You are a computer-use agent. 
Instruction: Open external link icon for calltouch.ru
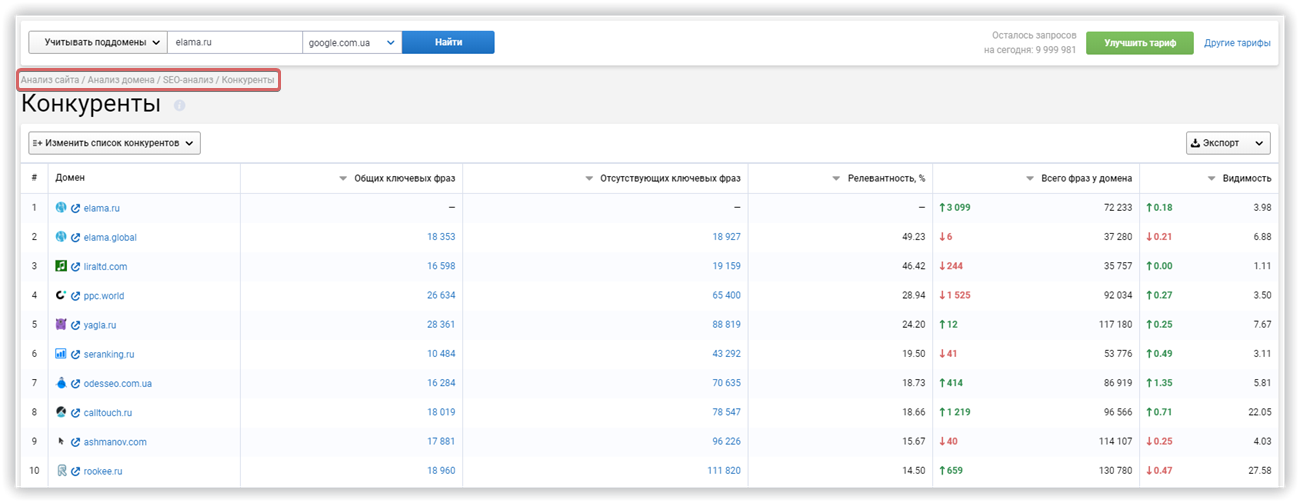tap(75, 412)
